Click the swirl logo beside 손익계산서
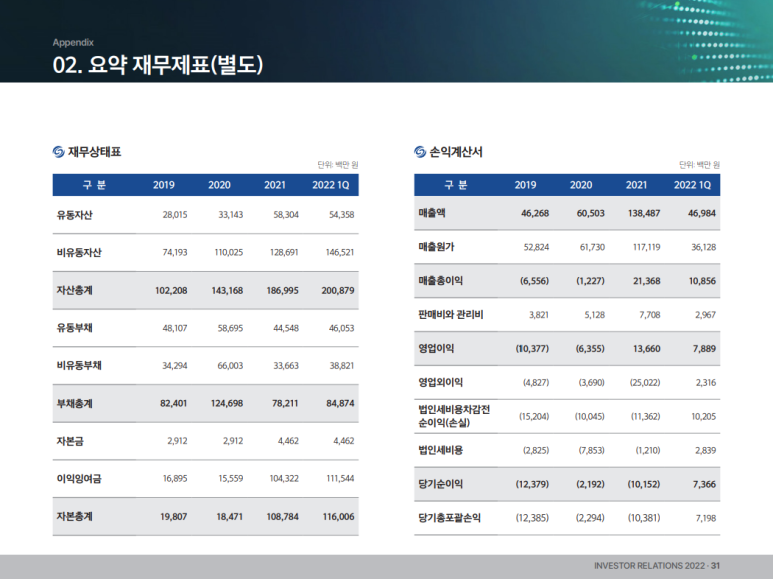The height and width of the screenshot is (579, 773). (x=420, y=152)
